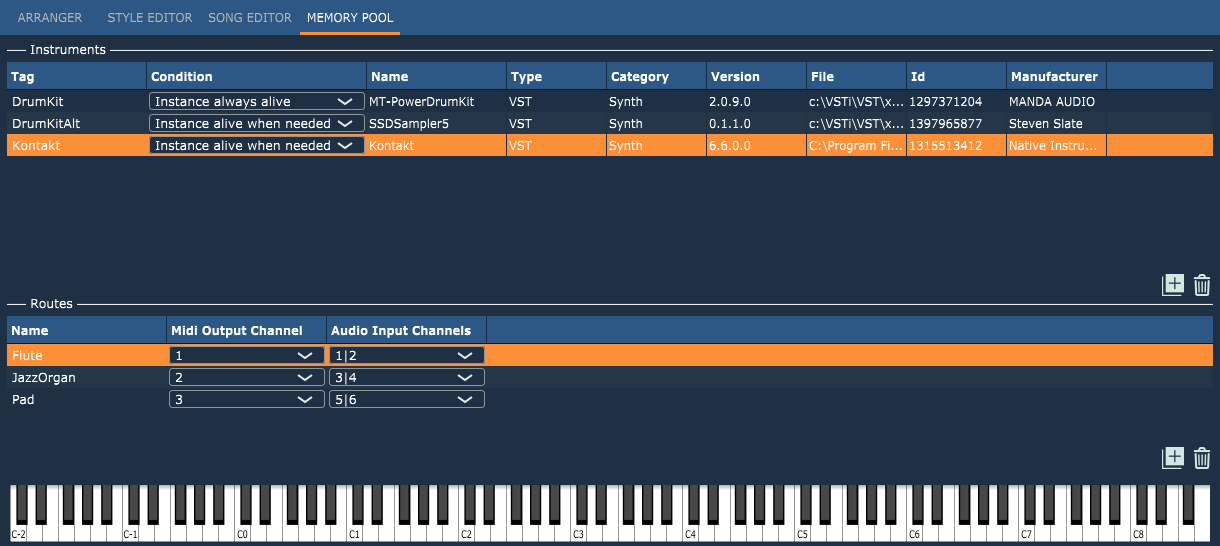Click version cell 2.0.9.0
The height and width of the screenshot is (546, 1220).
coord(757,101)
